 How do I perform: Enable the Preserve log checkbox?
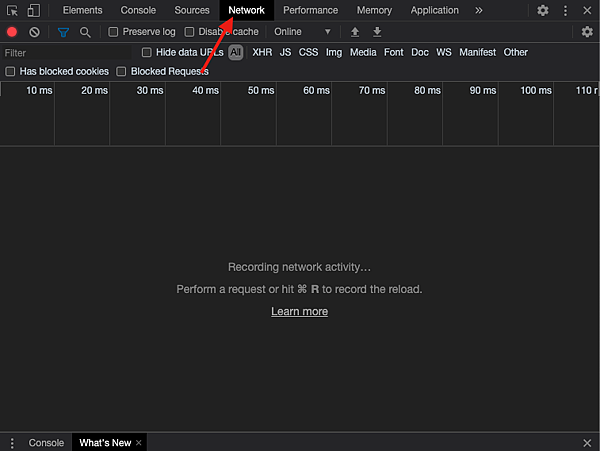113,32
